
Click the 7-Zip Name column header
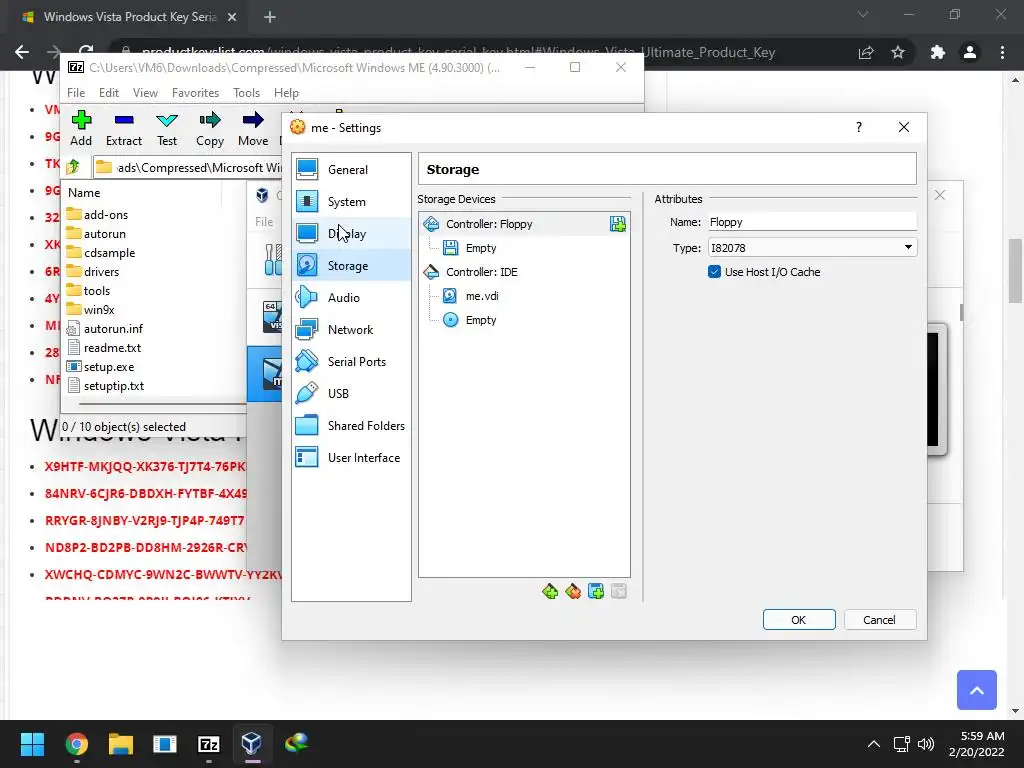click(141, 193)
